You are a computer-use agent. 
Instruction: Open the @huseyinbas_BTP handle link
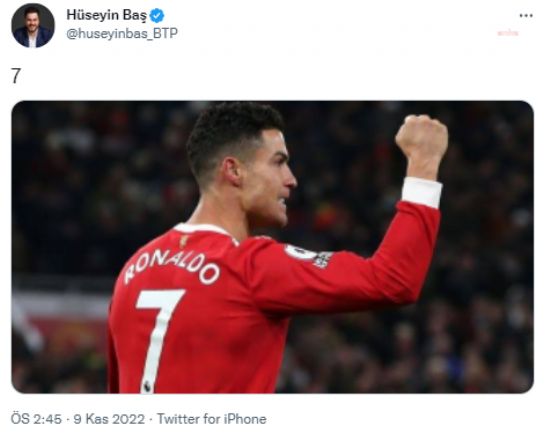tap(122, 34)
